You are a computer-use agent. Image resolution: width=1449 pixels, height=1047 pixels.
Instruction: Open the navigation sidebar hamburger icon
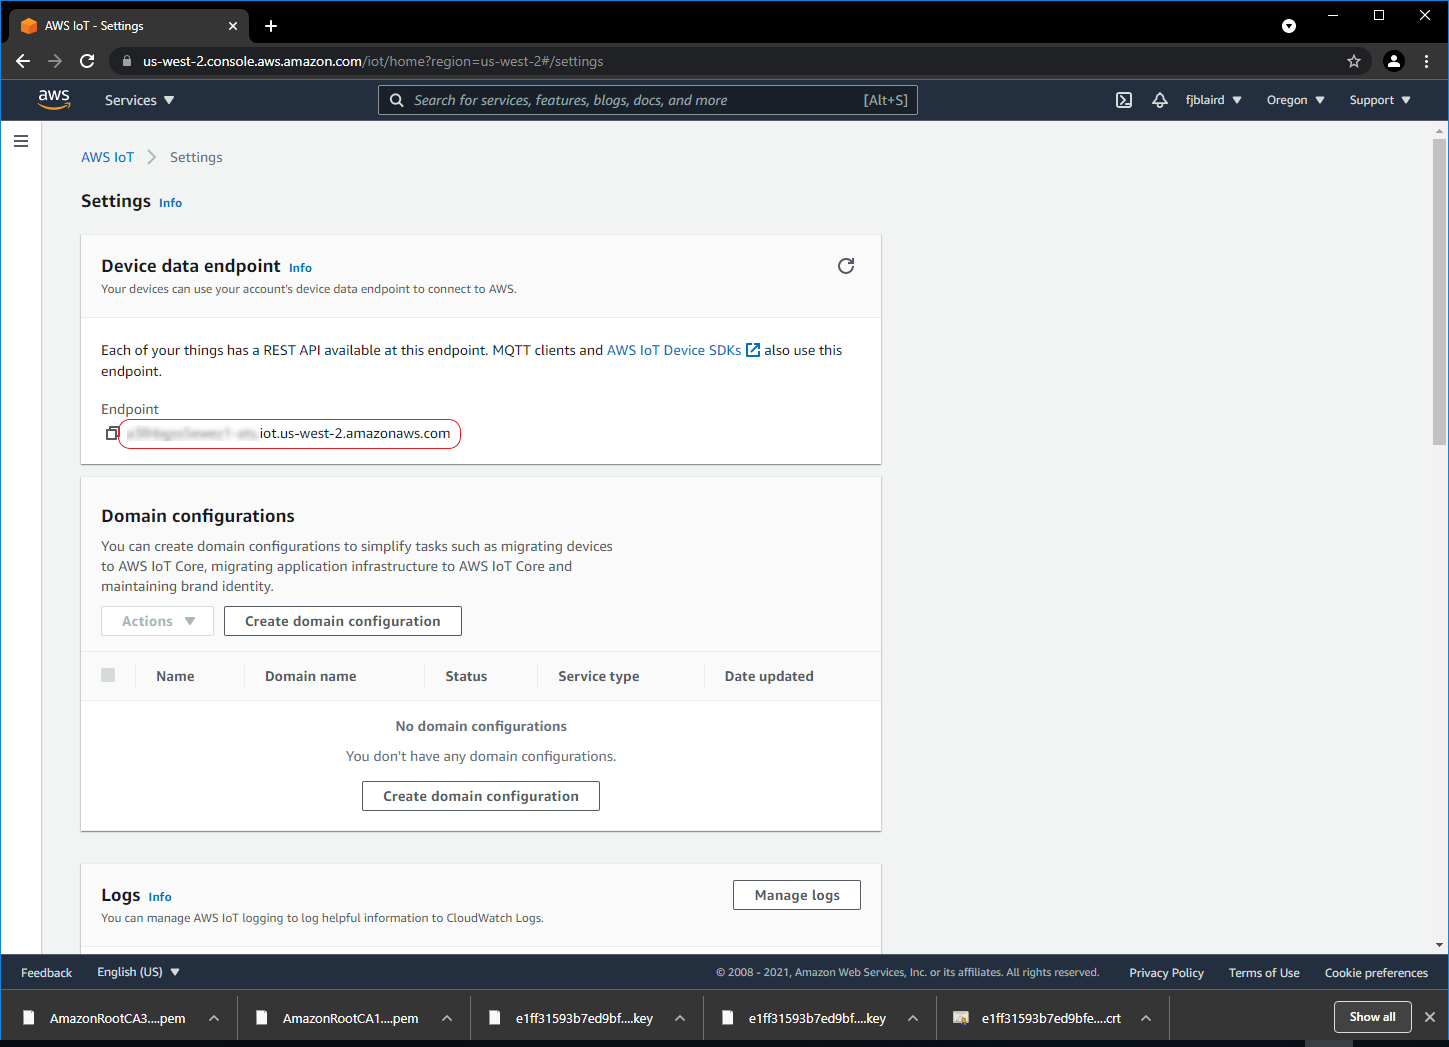click(21, 140)
